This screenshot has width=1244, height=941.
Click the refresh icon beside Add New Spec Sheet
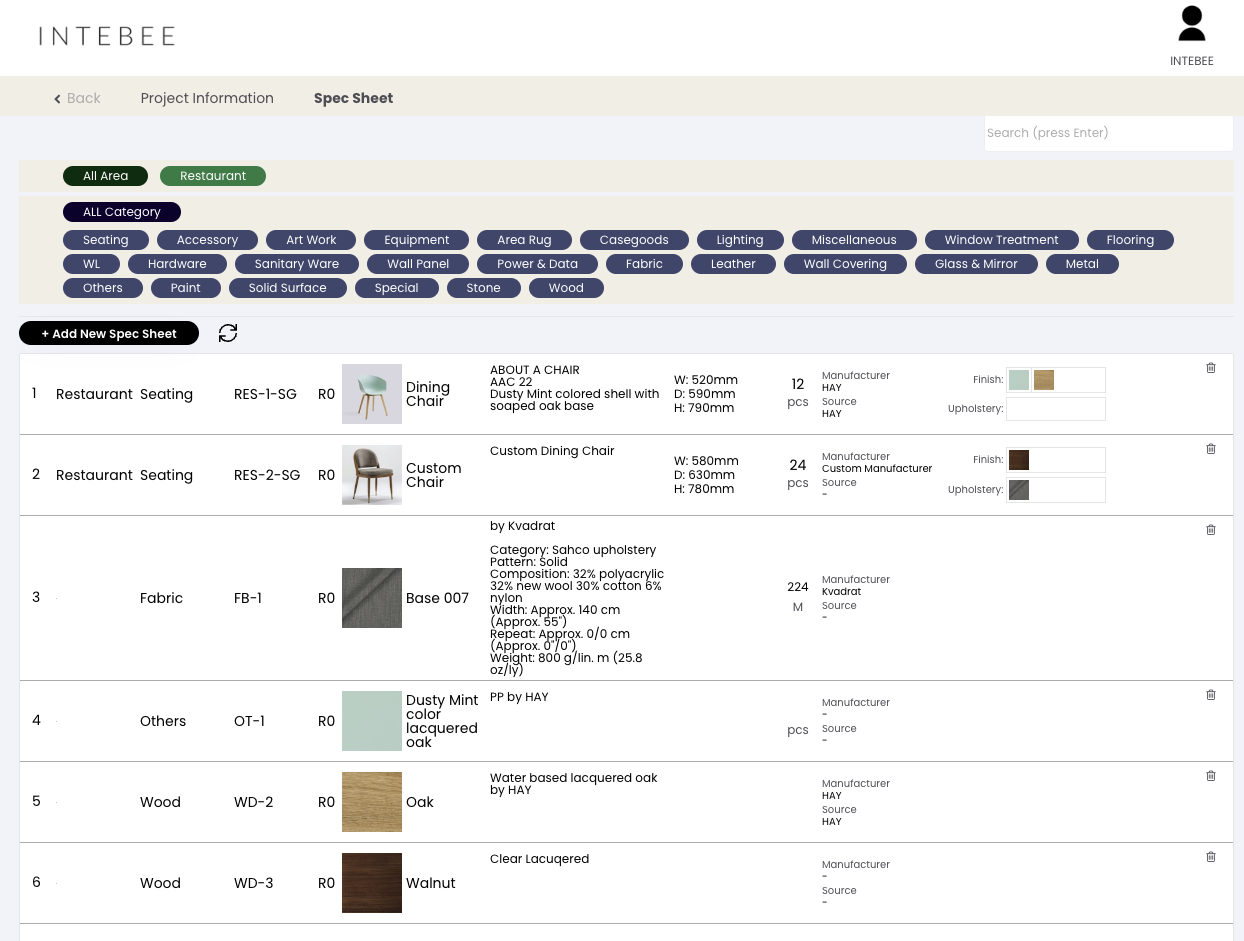pyautogui.click(x=228, y=333)
